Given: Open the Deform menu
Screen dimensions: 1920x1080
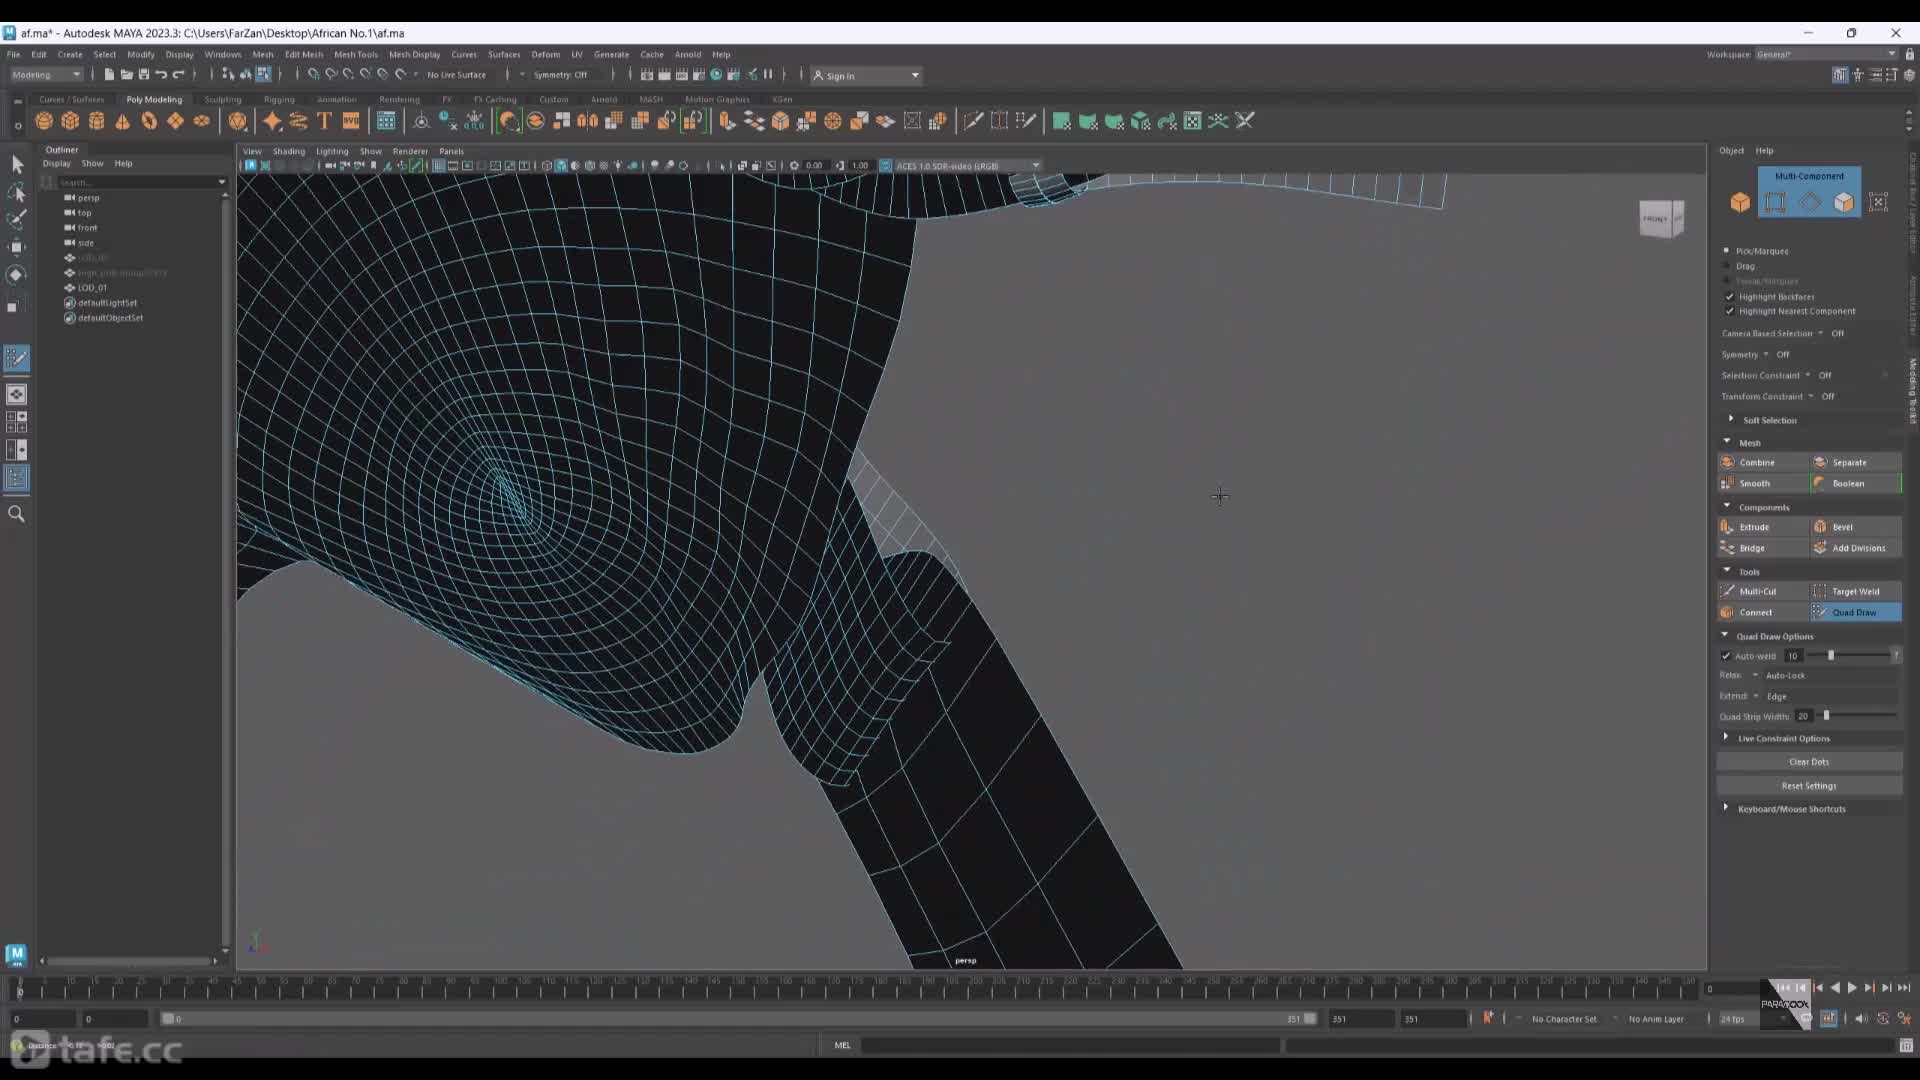Looking at the screenshot, I should point(545,55).
